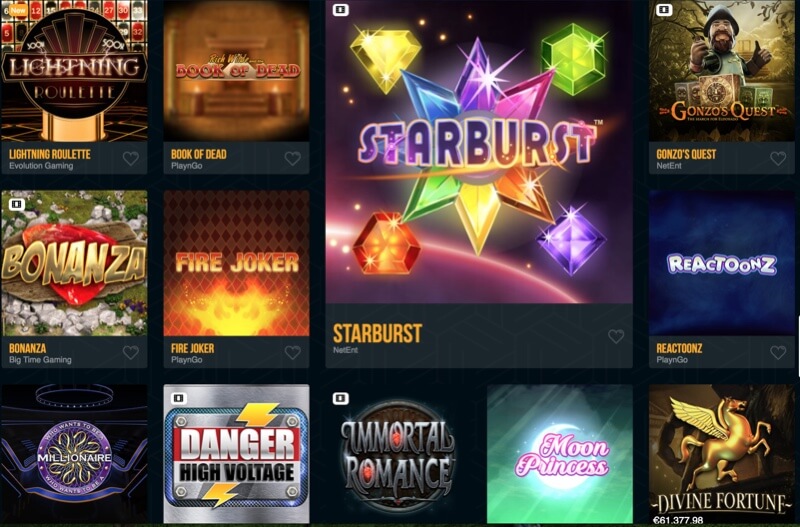Click slot badge icon on Bonanza thumbnail

[x=17, y=205]
